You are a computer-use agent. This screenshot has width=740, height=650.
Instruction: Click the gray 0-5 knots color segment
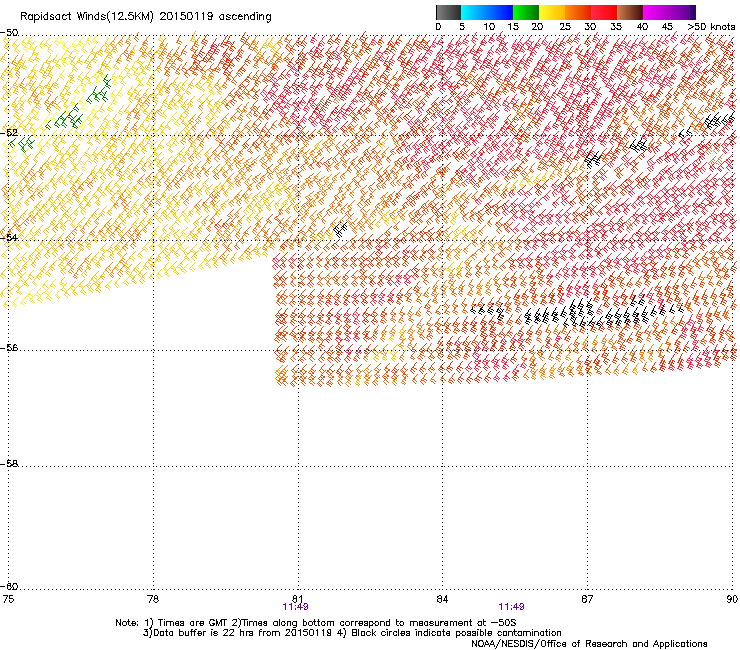[x=448, y=12]
